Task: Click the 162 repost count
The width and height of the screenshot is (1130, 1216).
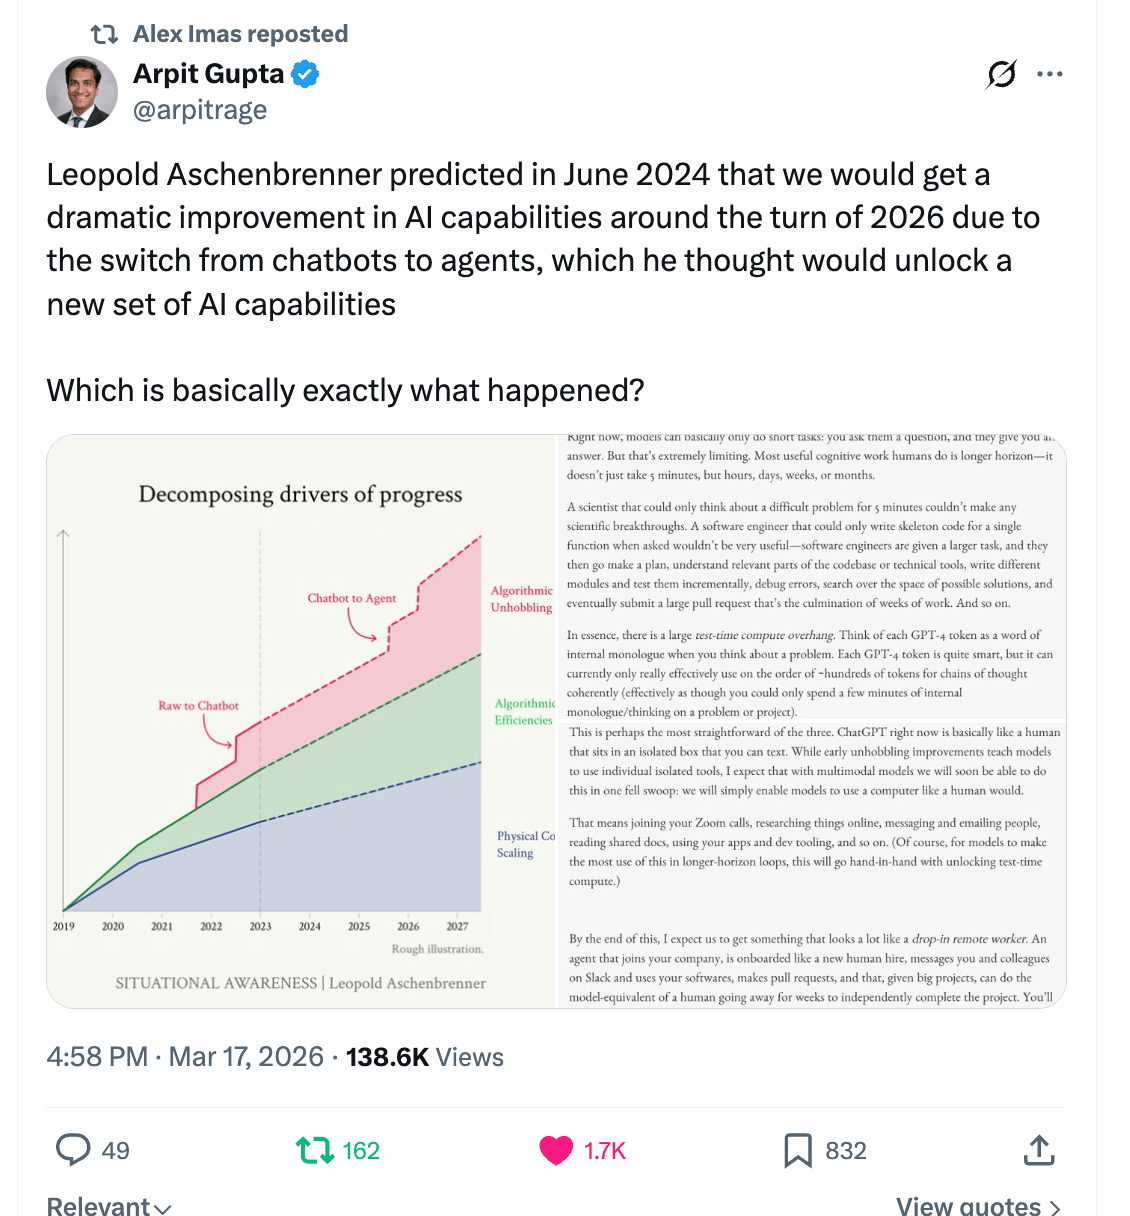Action: (x=361, y=1151)
